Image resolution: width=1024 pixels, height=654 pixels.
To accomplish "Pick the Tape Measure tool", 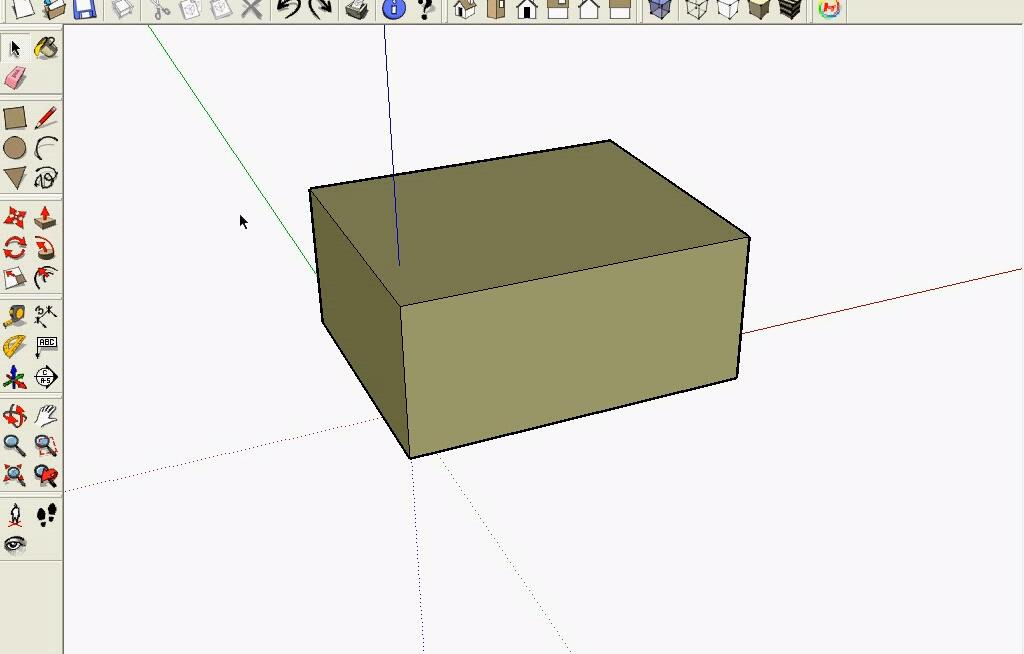I will (x=15, y=317).
